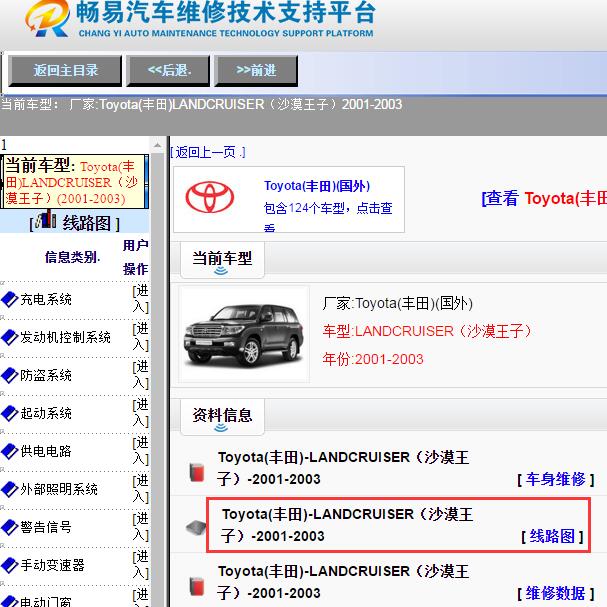Select the 手动变速器 entry
This screenshot has height=607, width=607.
point(52,565)
